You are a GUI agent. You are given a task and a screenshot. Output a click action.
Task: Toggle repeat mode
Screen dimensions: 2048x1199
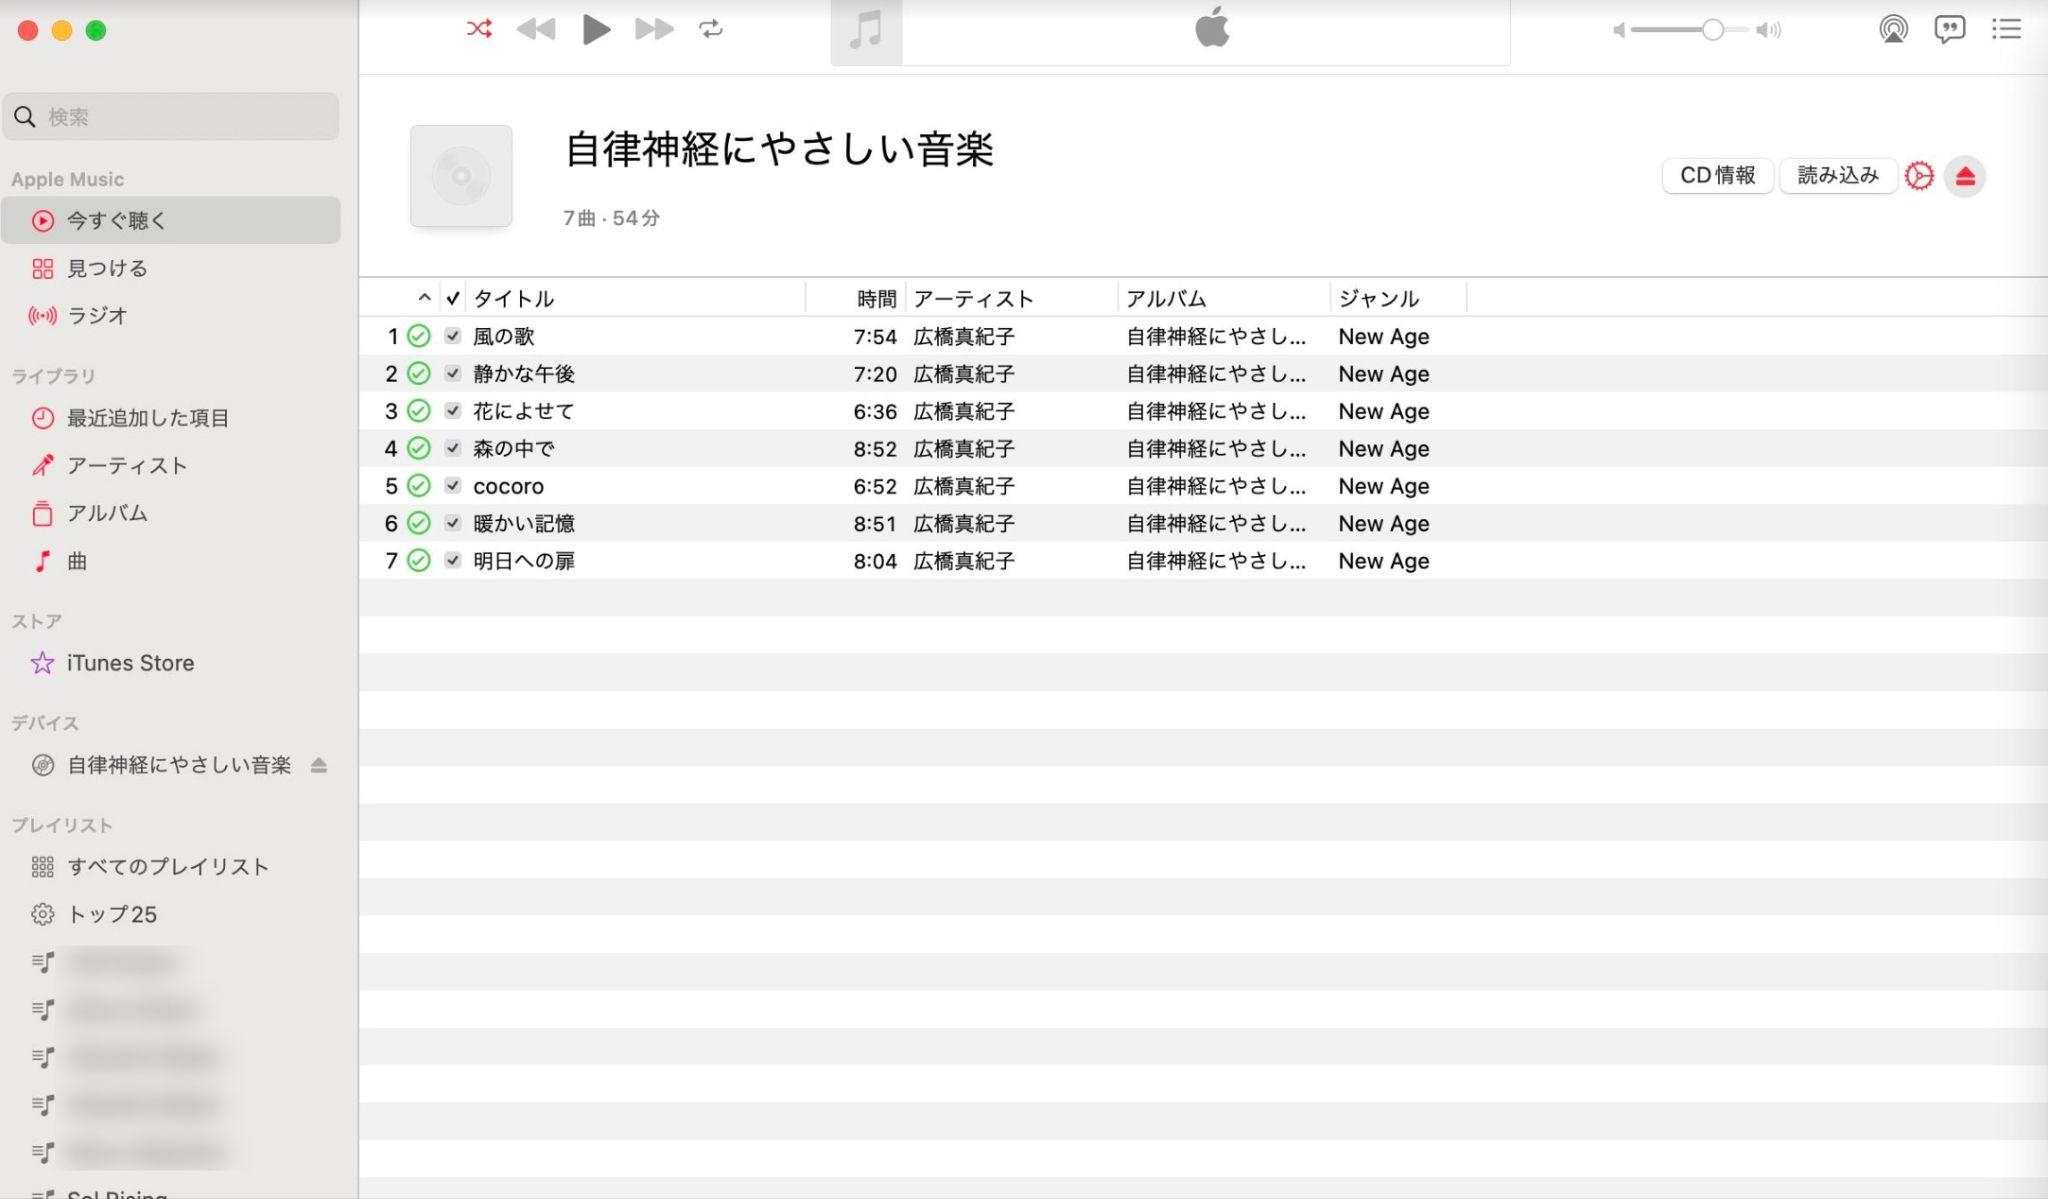click(x=711, y=29)
